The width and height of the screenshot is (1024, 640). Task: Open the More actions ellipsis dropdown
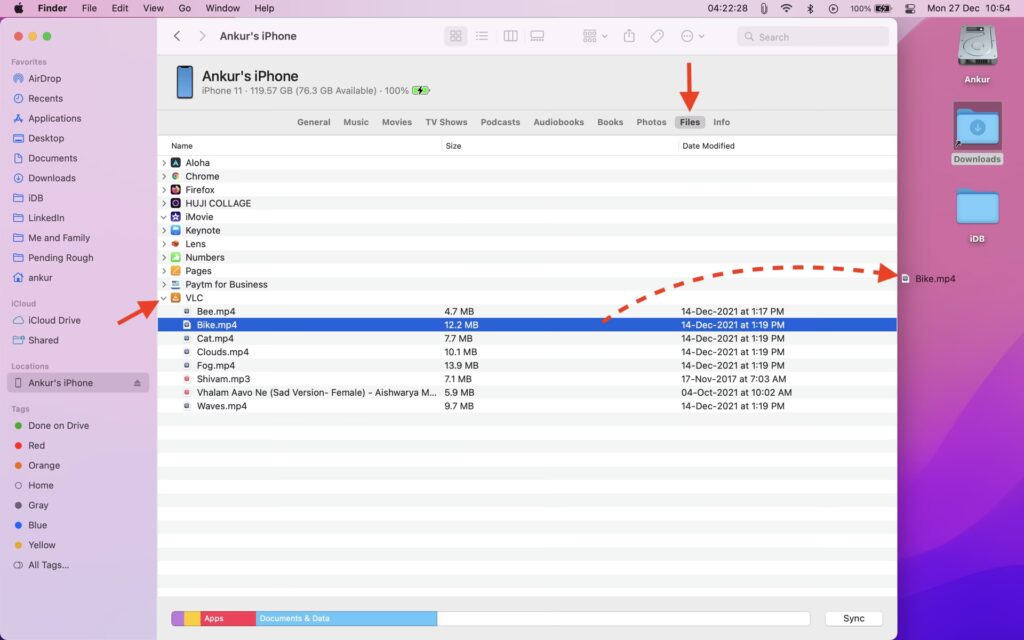click(x=692, y=36)
